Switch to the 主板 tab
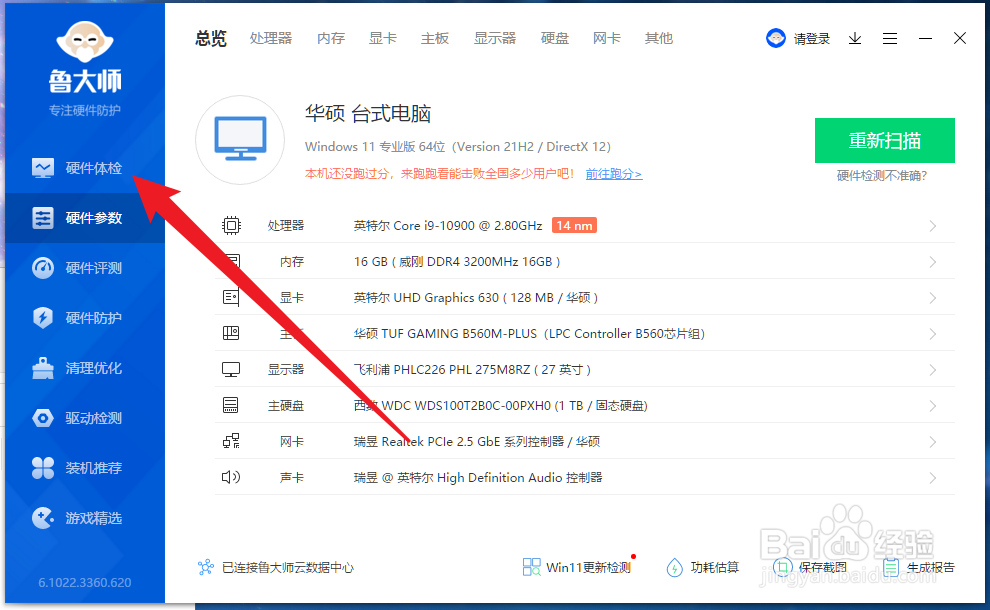This screenshot has width=990, height=610. (x=435, y=39)
